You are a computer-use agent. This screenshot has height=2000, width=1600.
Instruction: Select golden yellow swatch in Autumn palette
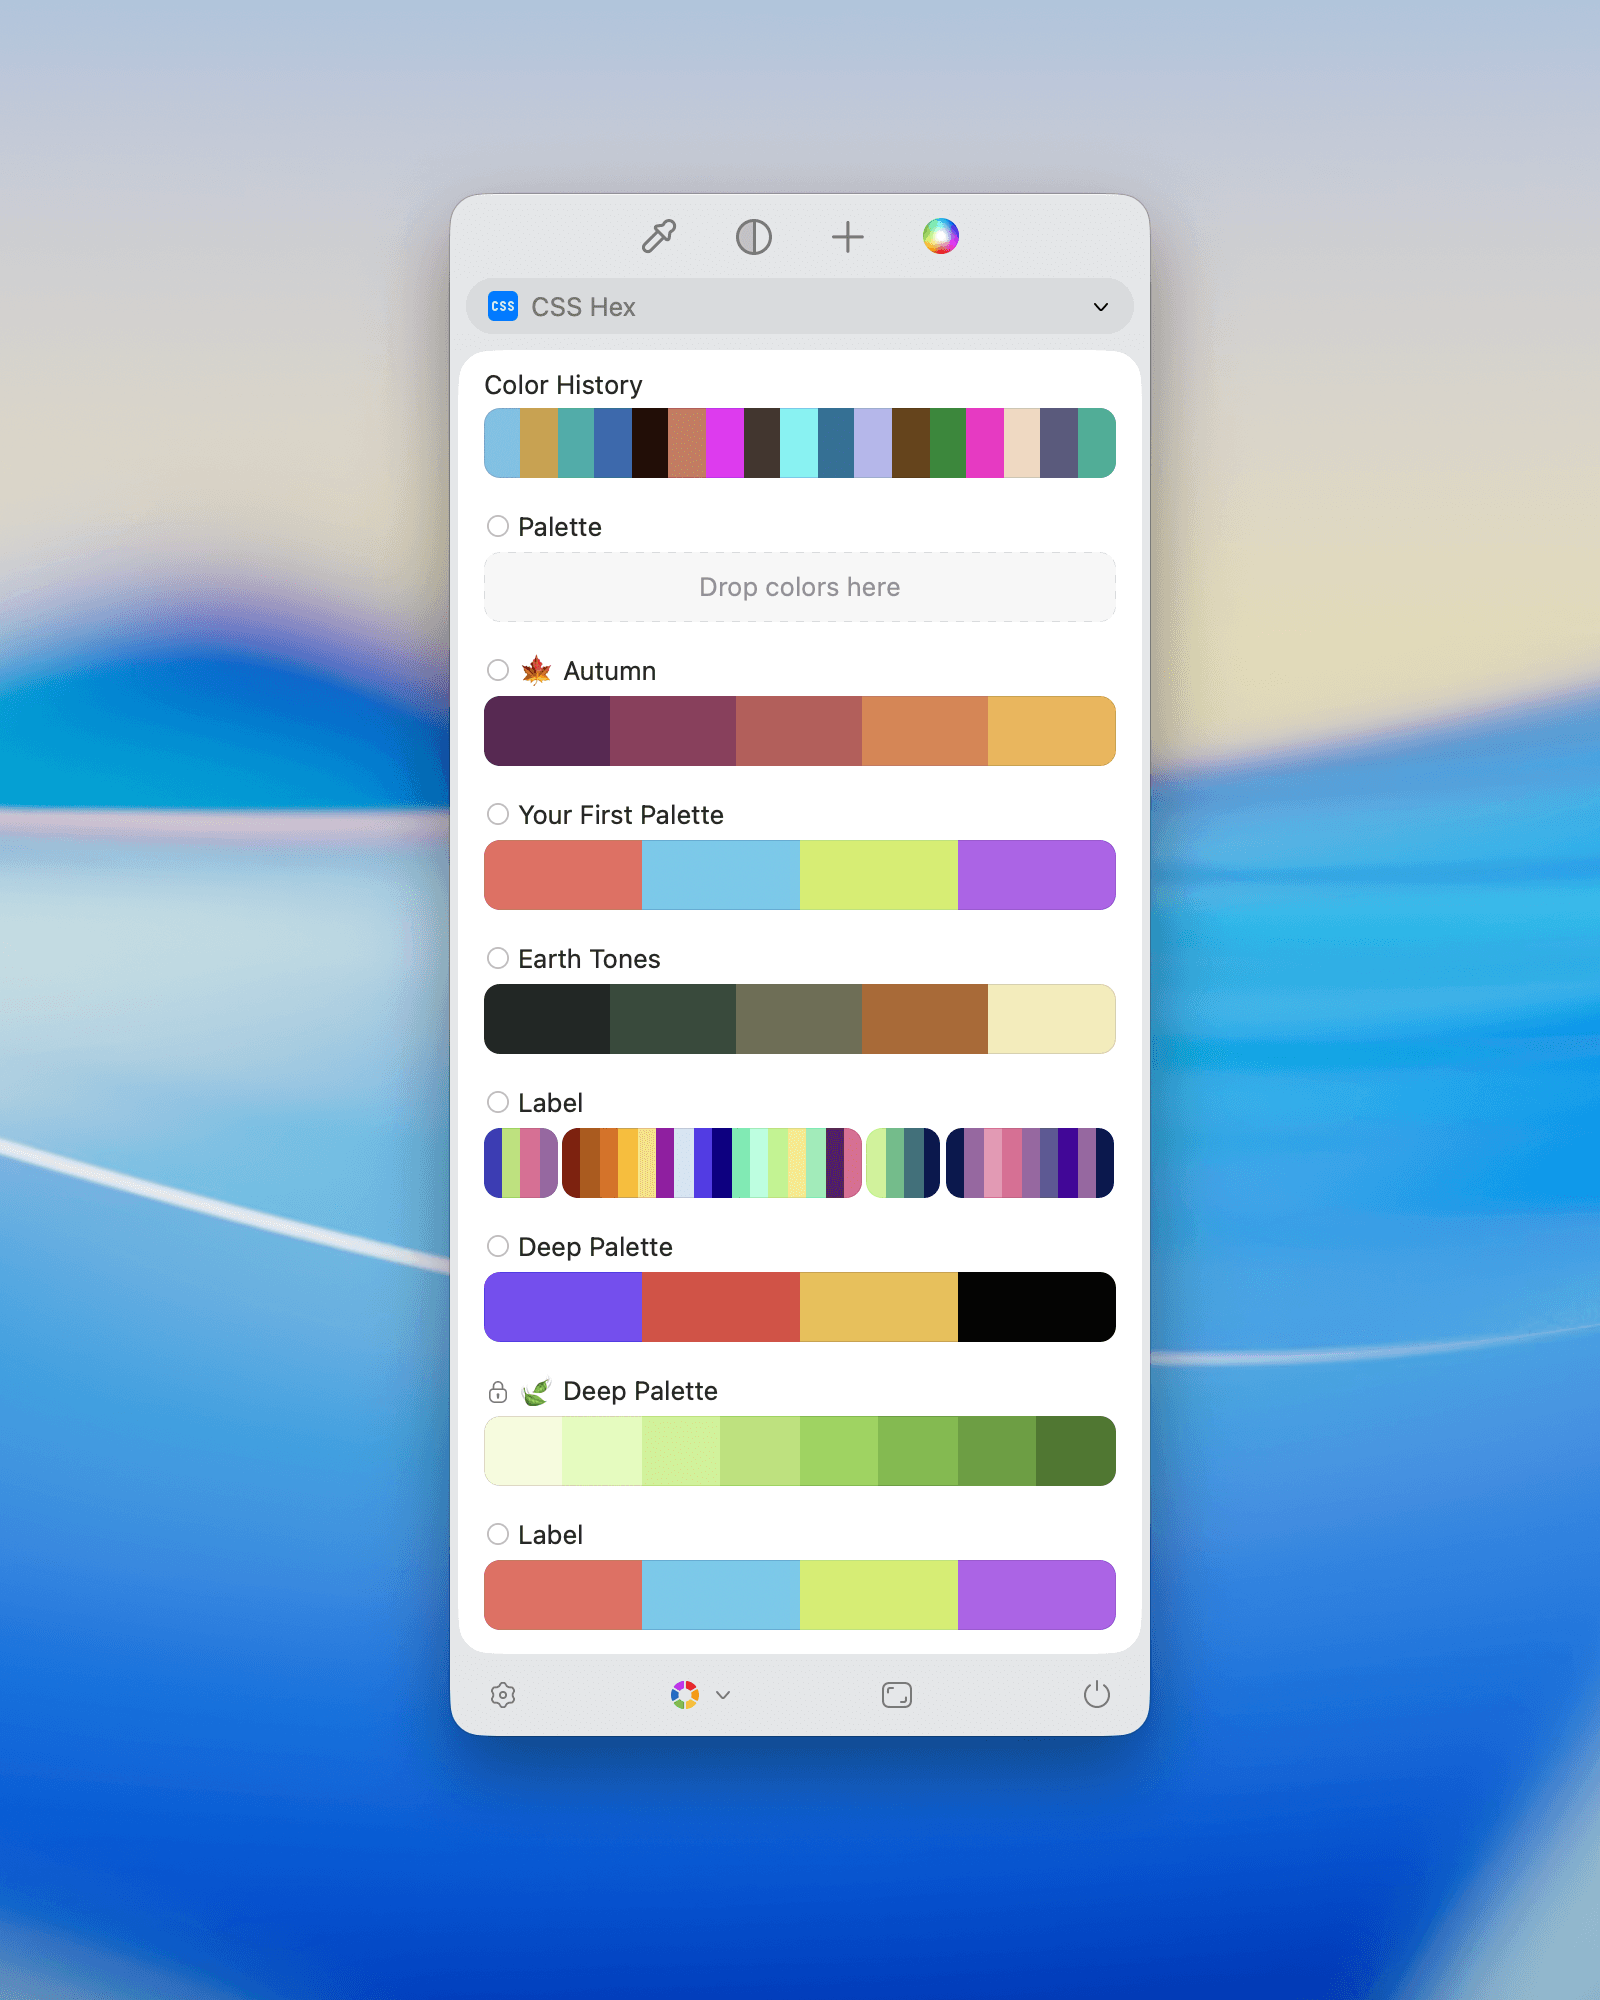pyautogui.click(x=1052, y=731)
